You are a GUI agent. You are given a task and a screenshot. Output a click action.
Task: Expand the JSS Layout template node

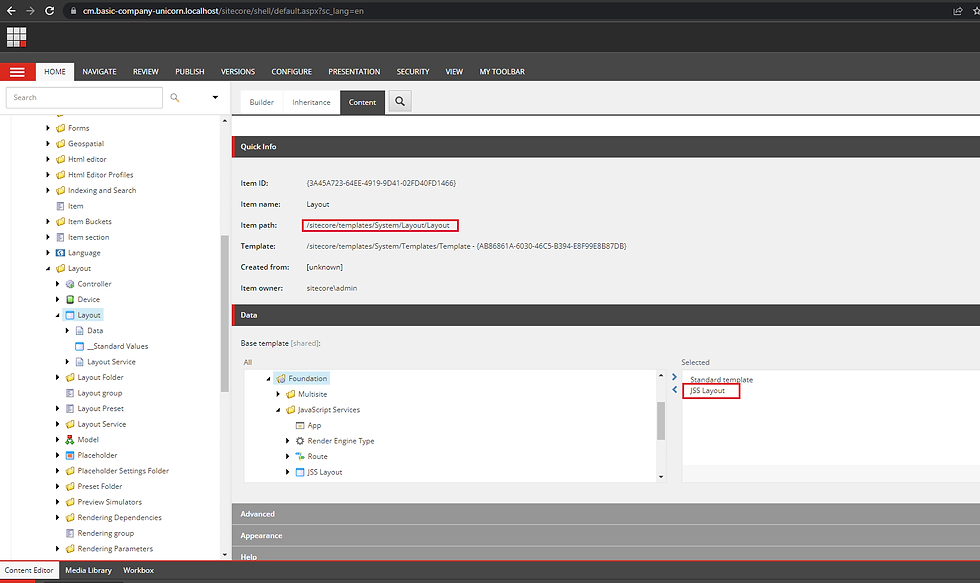click(288, 472)
